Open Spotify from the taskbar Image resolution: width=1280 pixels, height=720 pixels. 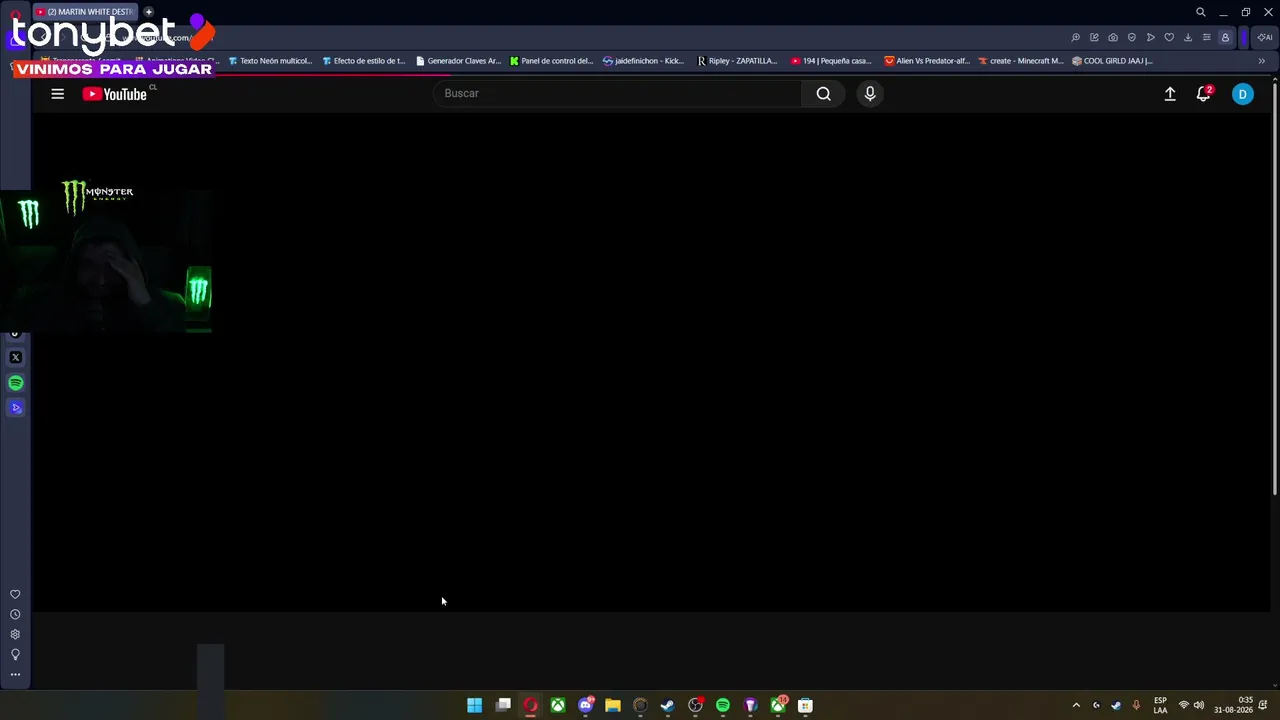coord(723,705)
